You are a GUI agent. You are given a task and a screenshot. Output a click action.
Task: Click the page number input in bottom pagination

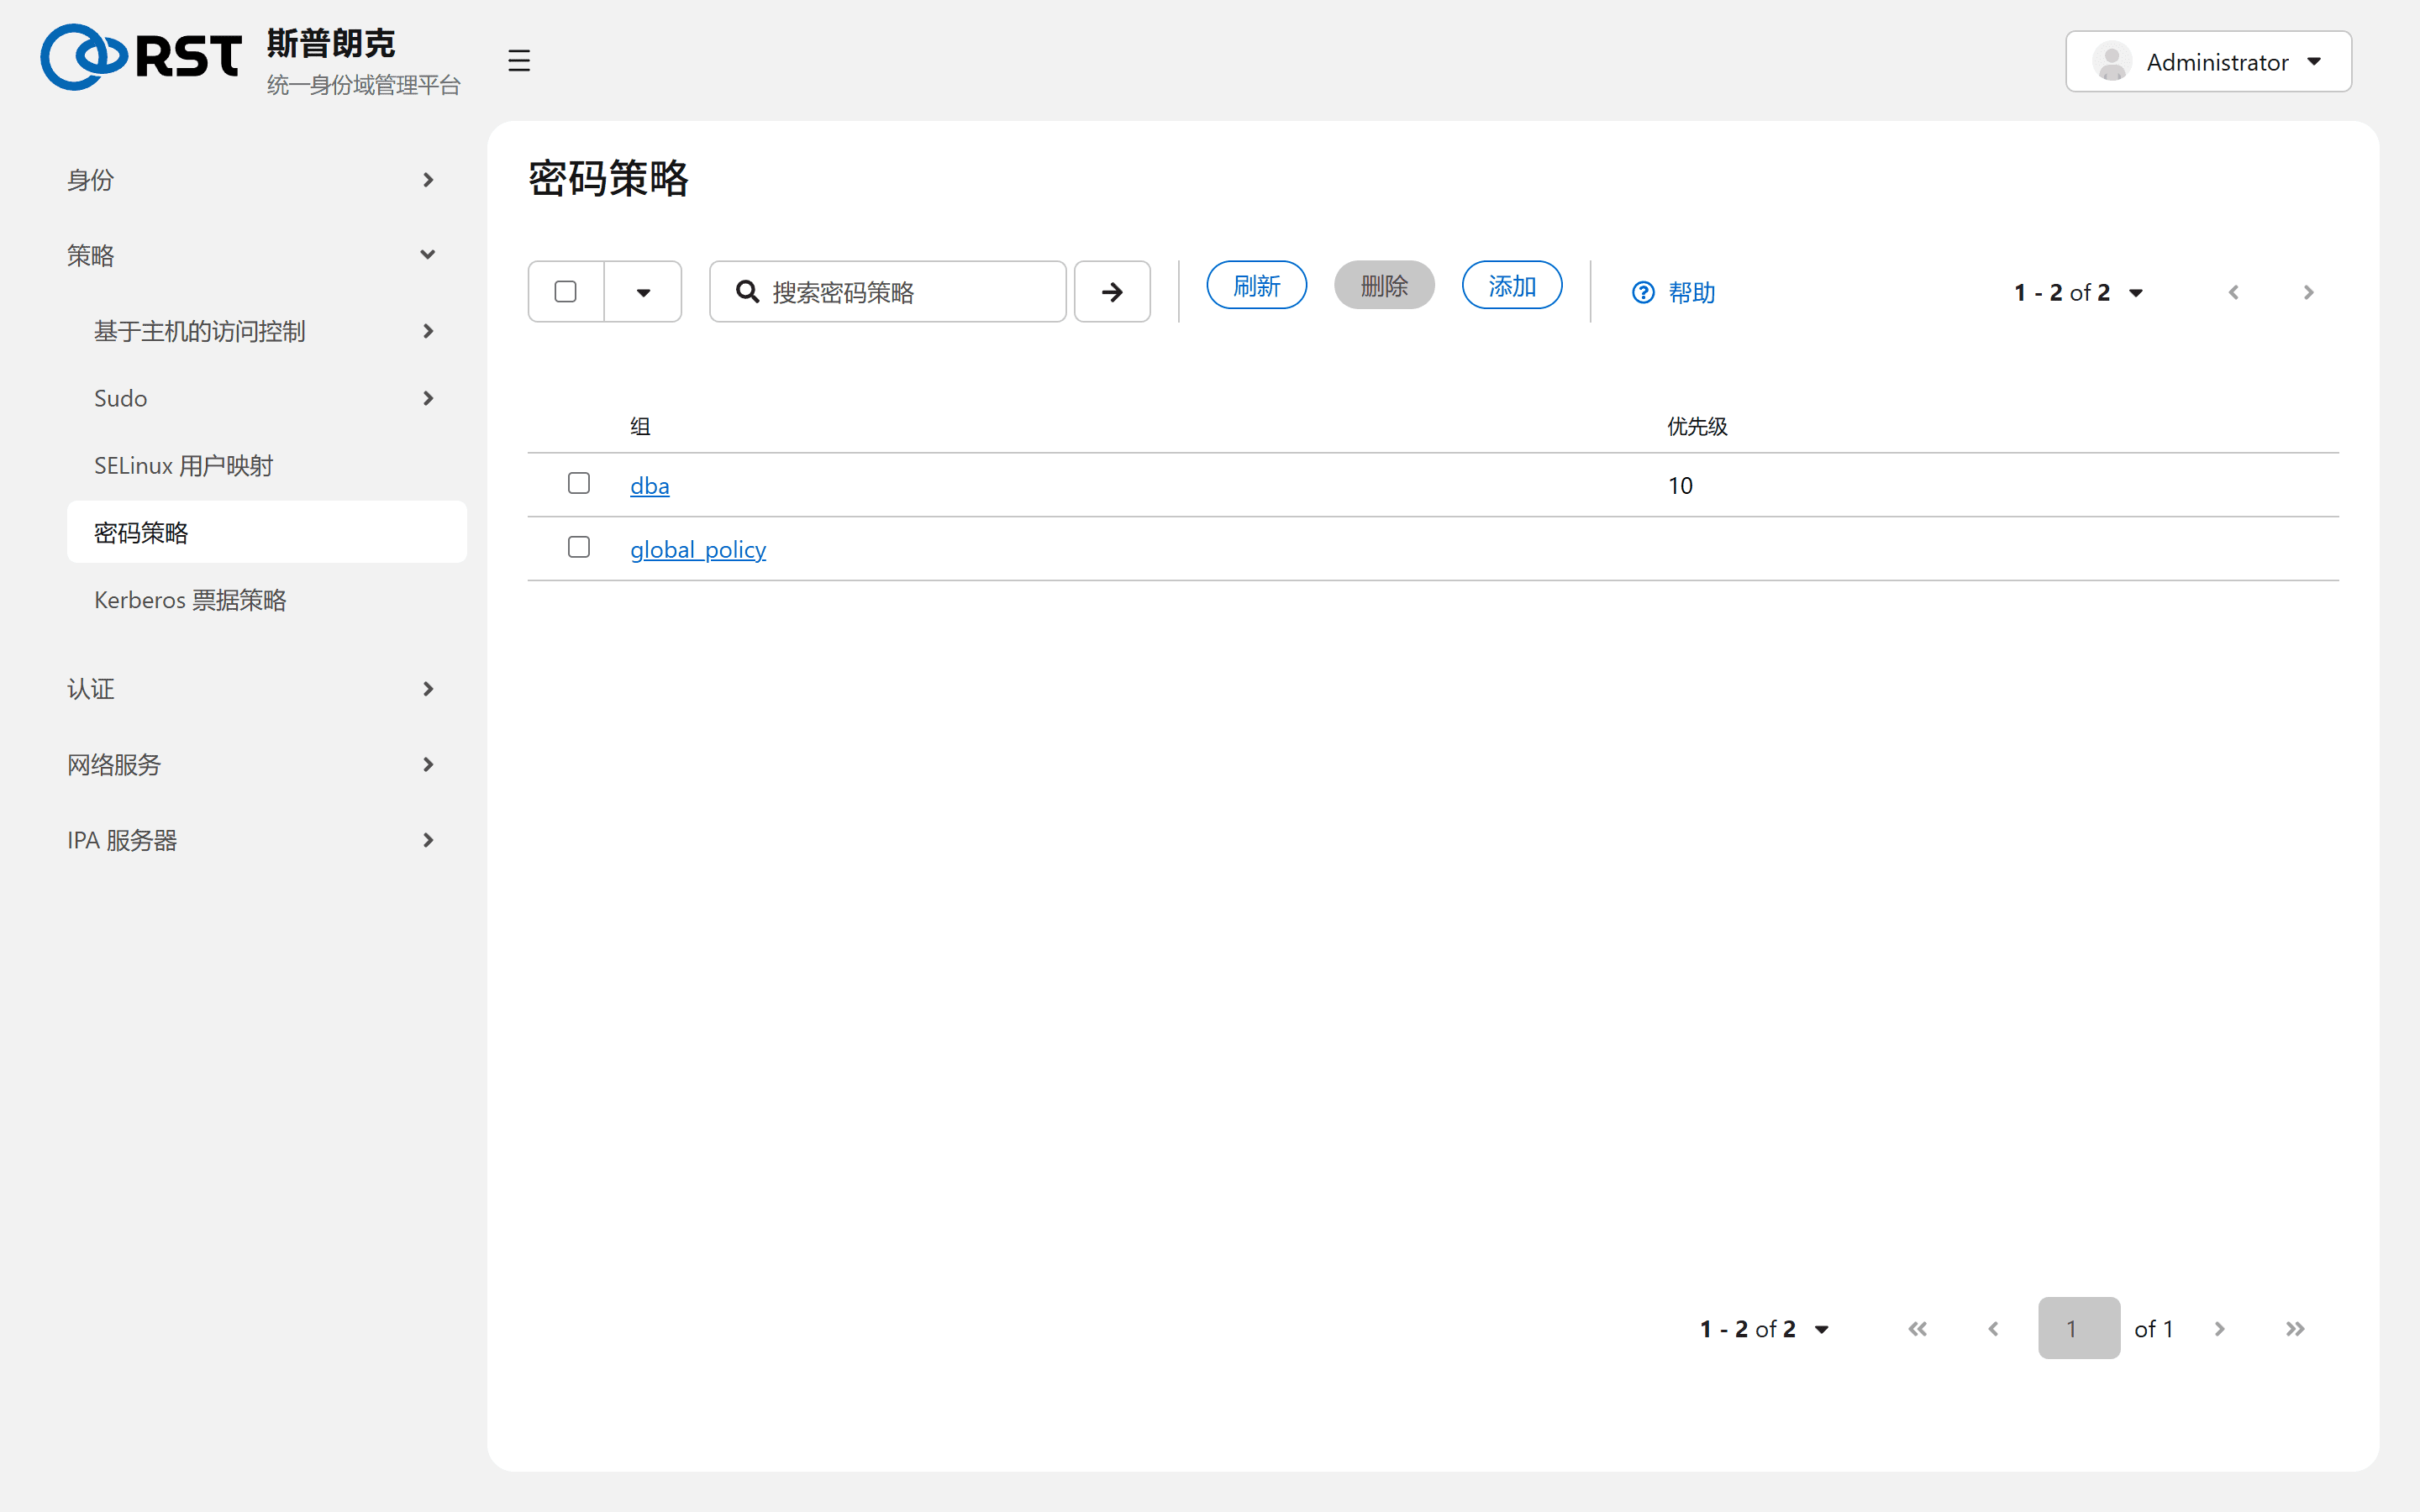(2079, 1329)
